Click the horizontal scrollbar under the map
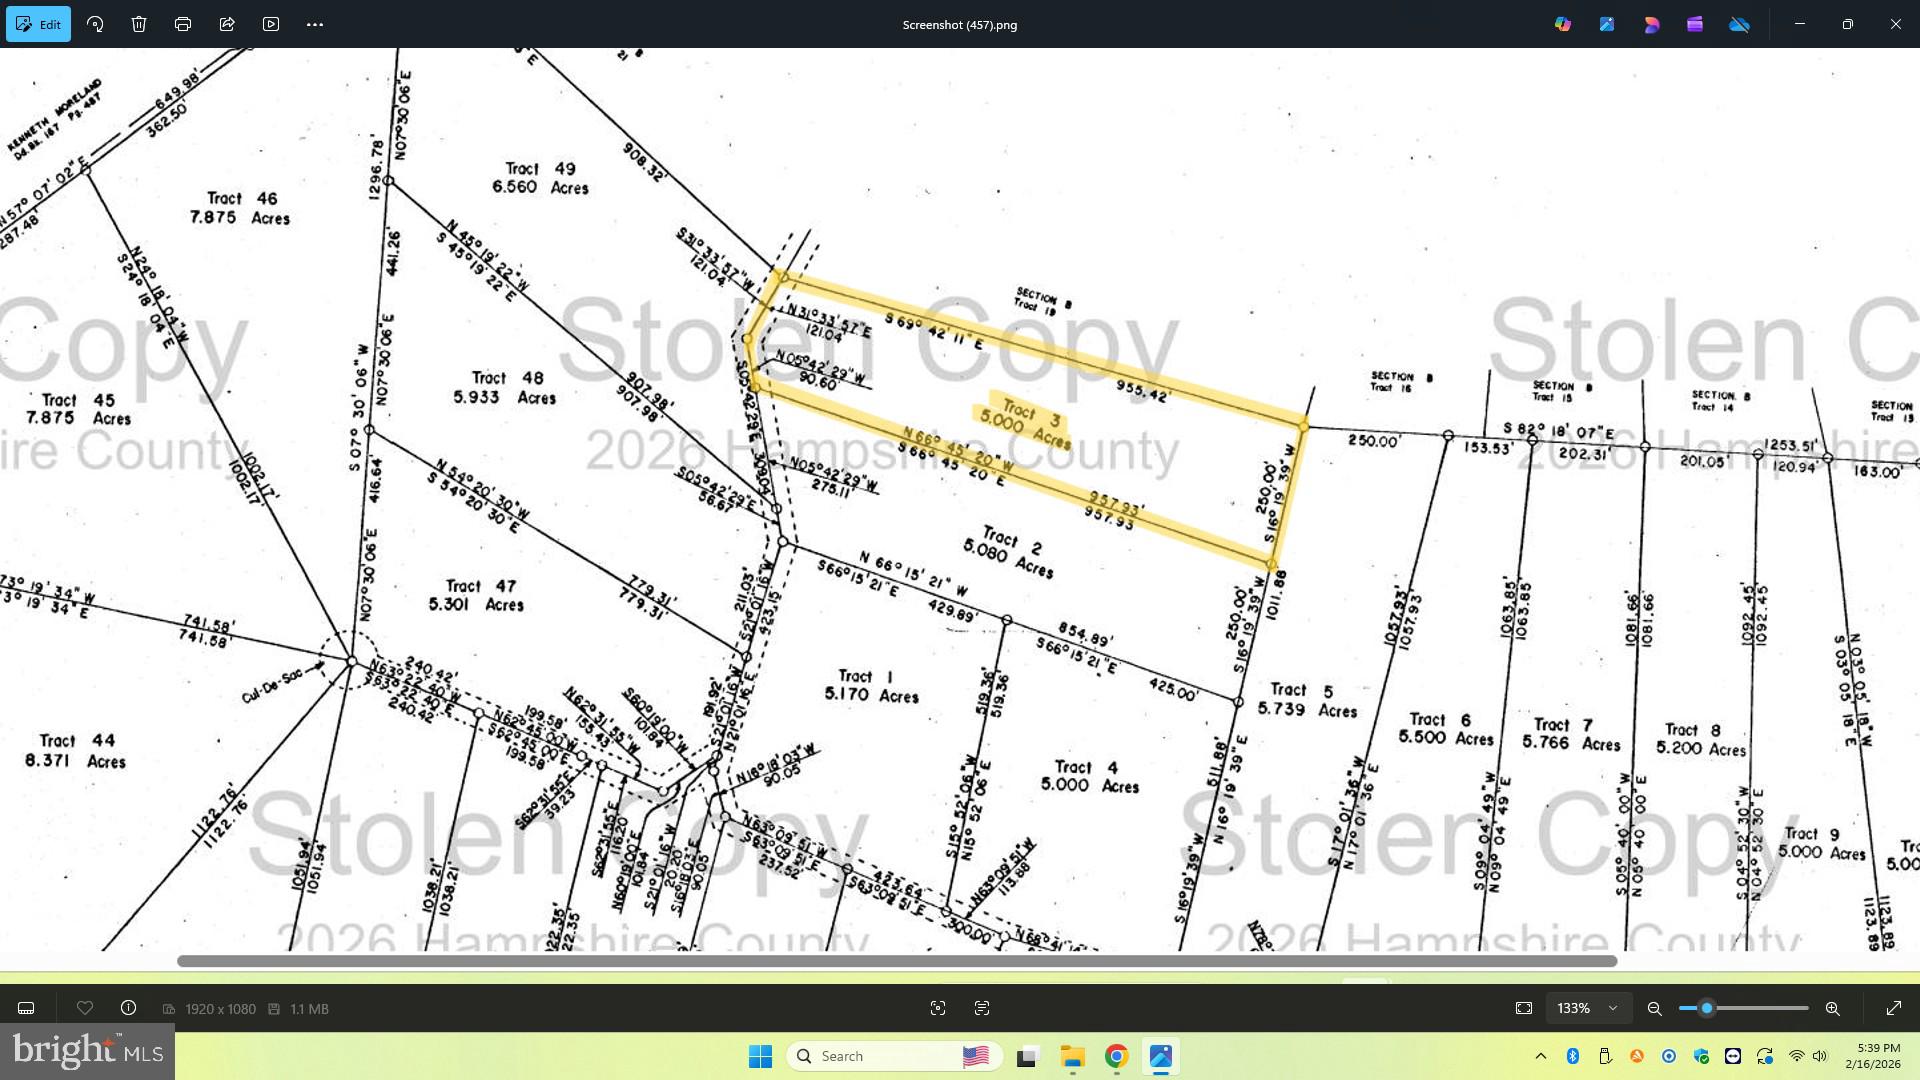This screenshot has width=1920, height=1080. click(x=896, y=961)
